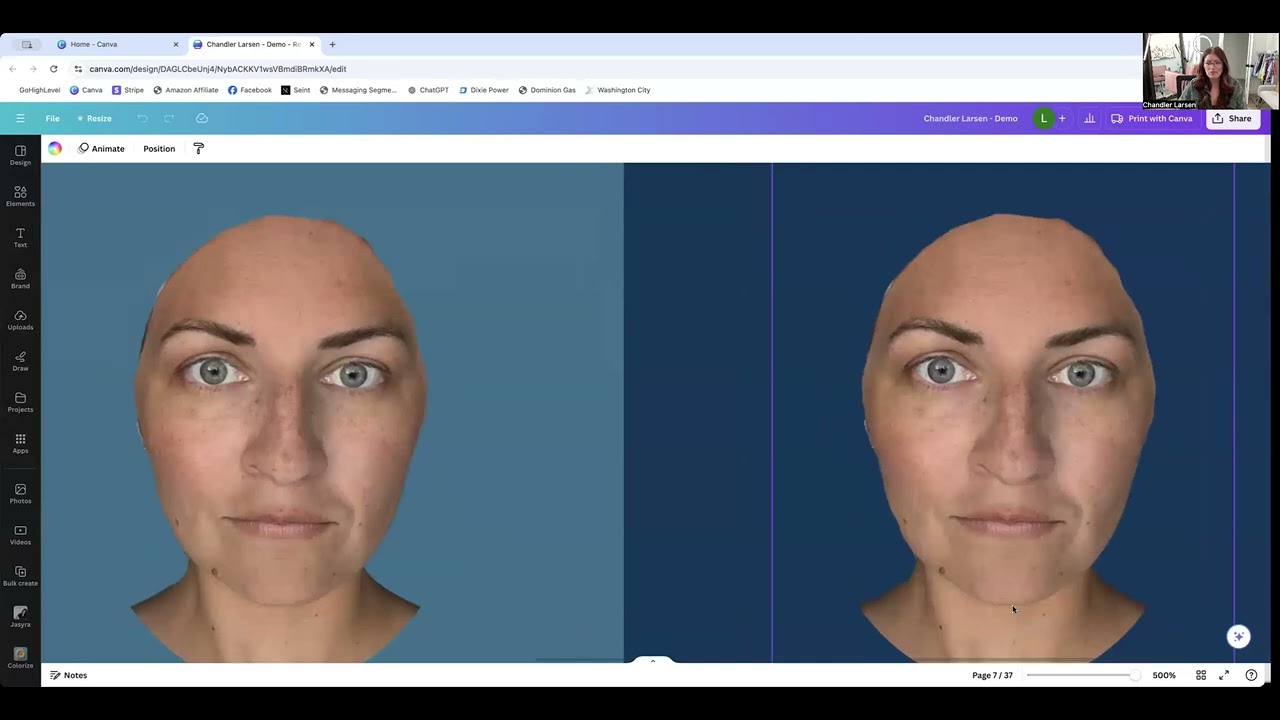This screenshot has width=1280, height=720.
Task: Click the Page 7 / 37 indicator
Action: click(x=992, y=675)
